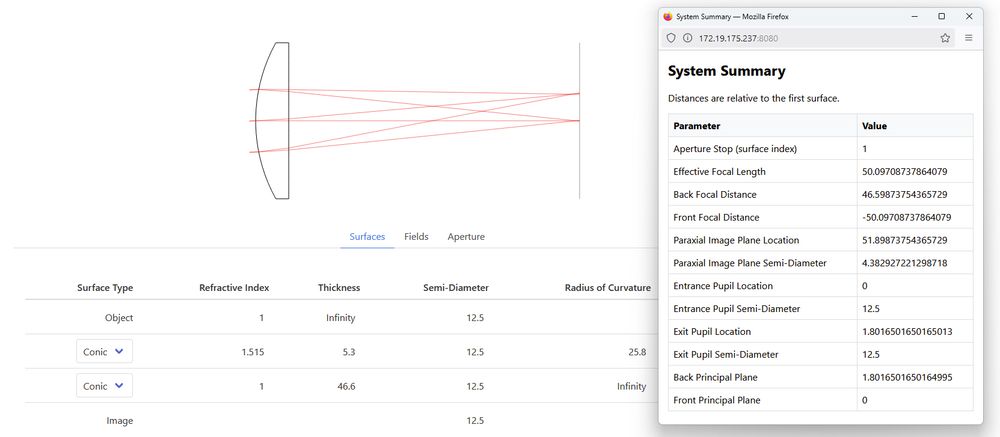Viewport: 1000px width, 437px height.
Task: Click the Back Focal Distance value 46.59873754365729
Action: pyautogui.click(x=904, y=195)
